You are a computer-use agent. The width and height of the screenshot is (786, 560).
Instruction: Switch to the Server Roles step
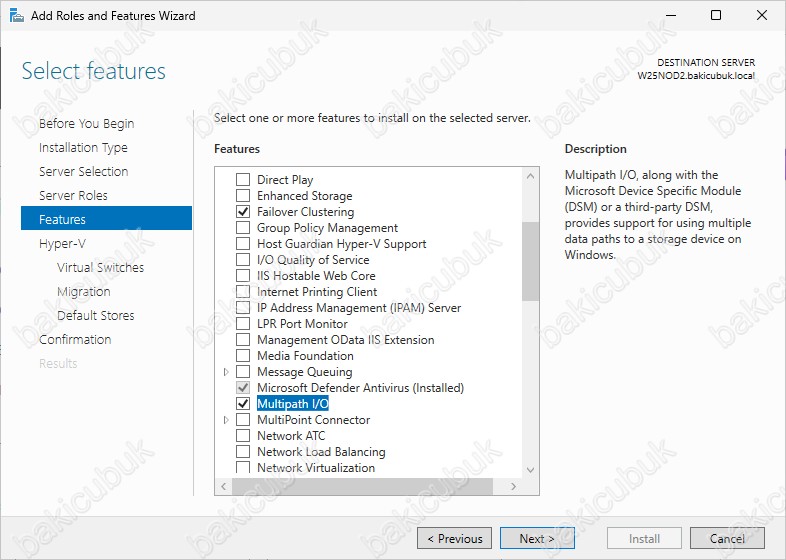(x=73, y=196)
